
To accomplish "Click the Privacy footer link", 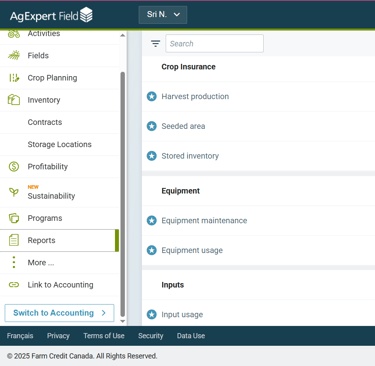I will point(58,336).
